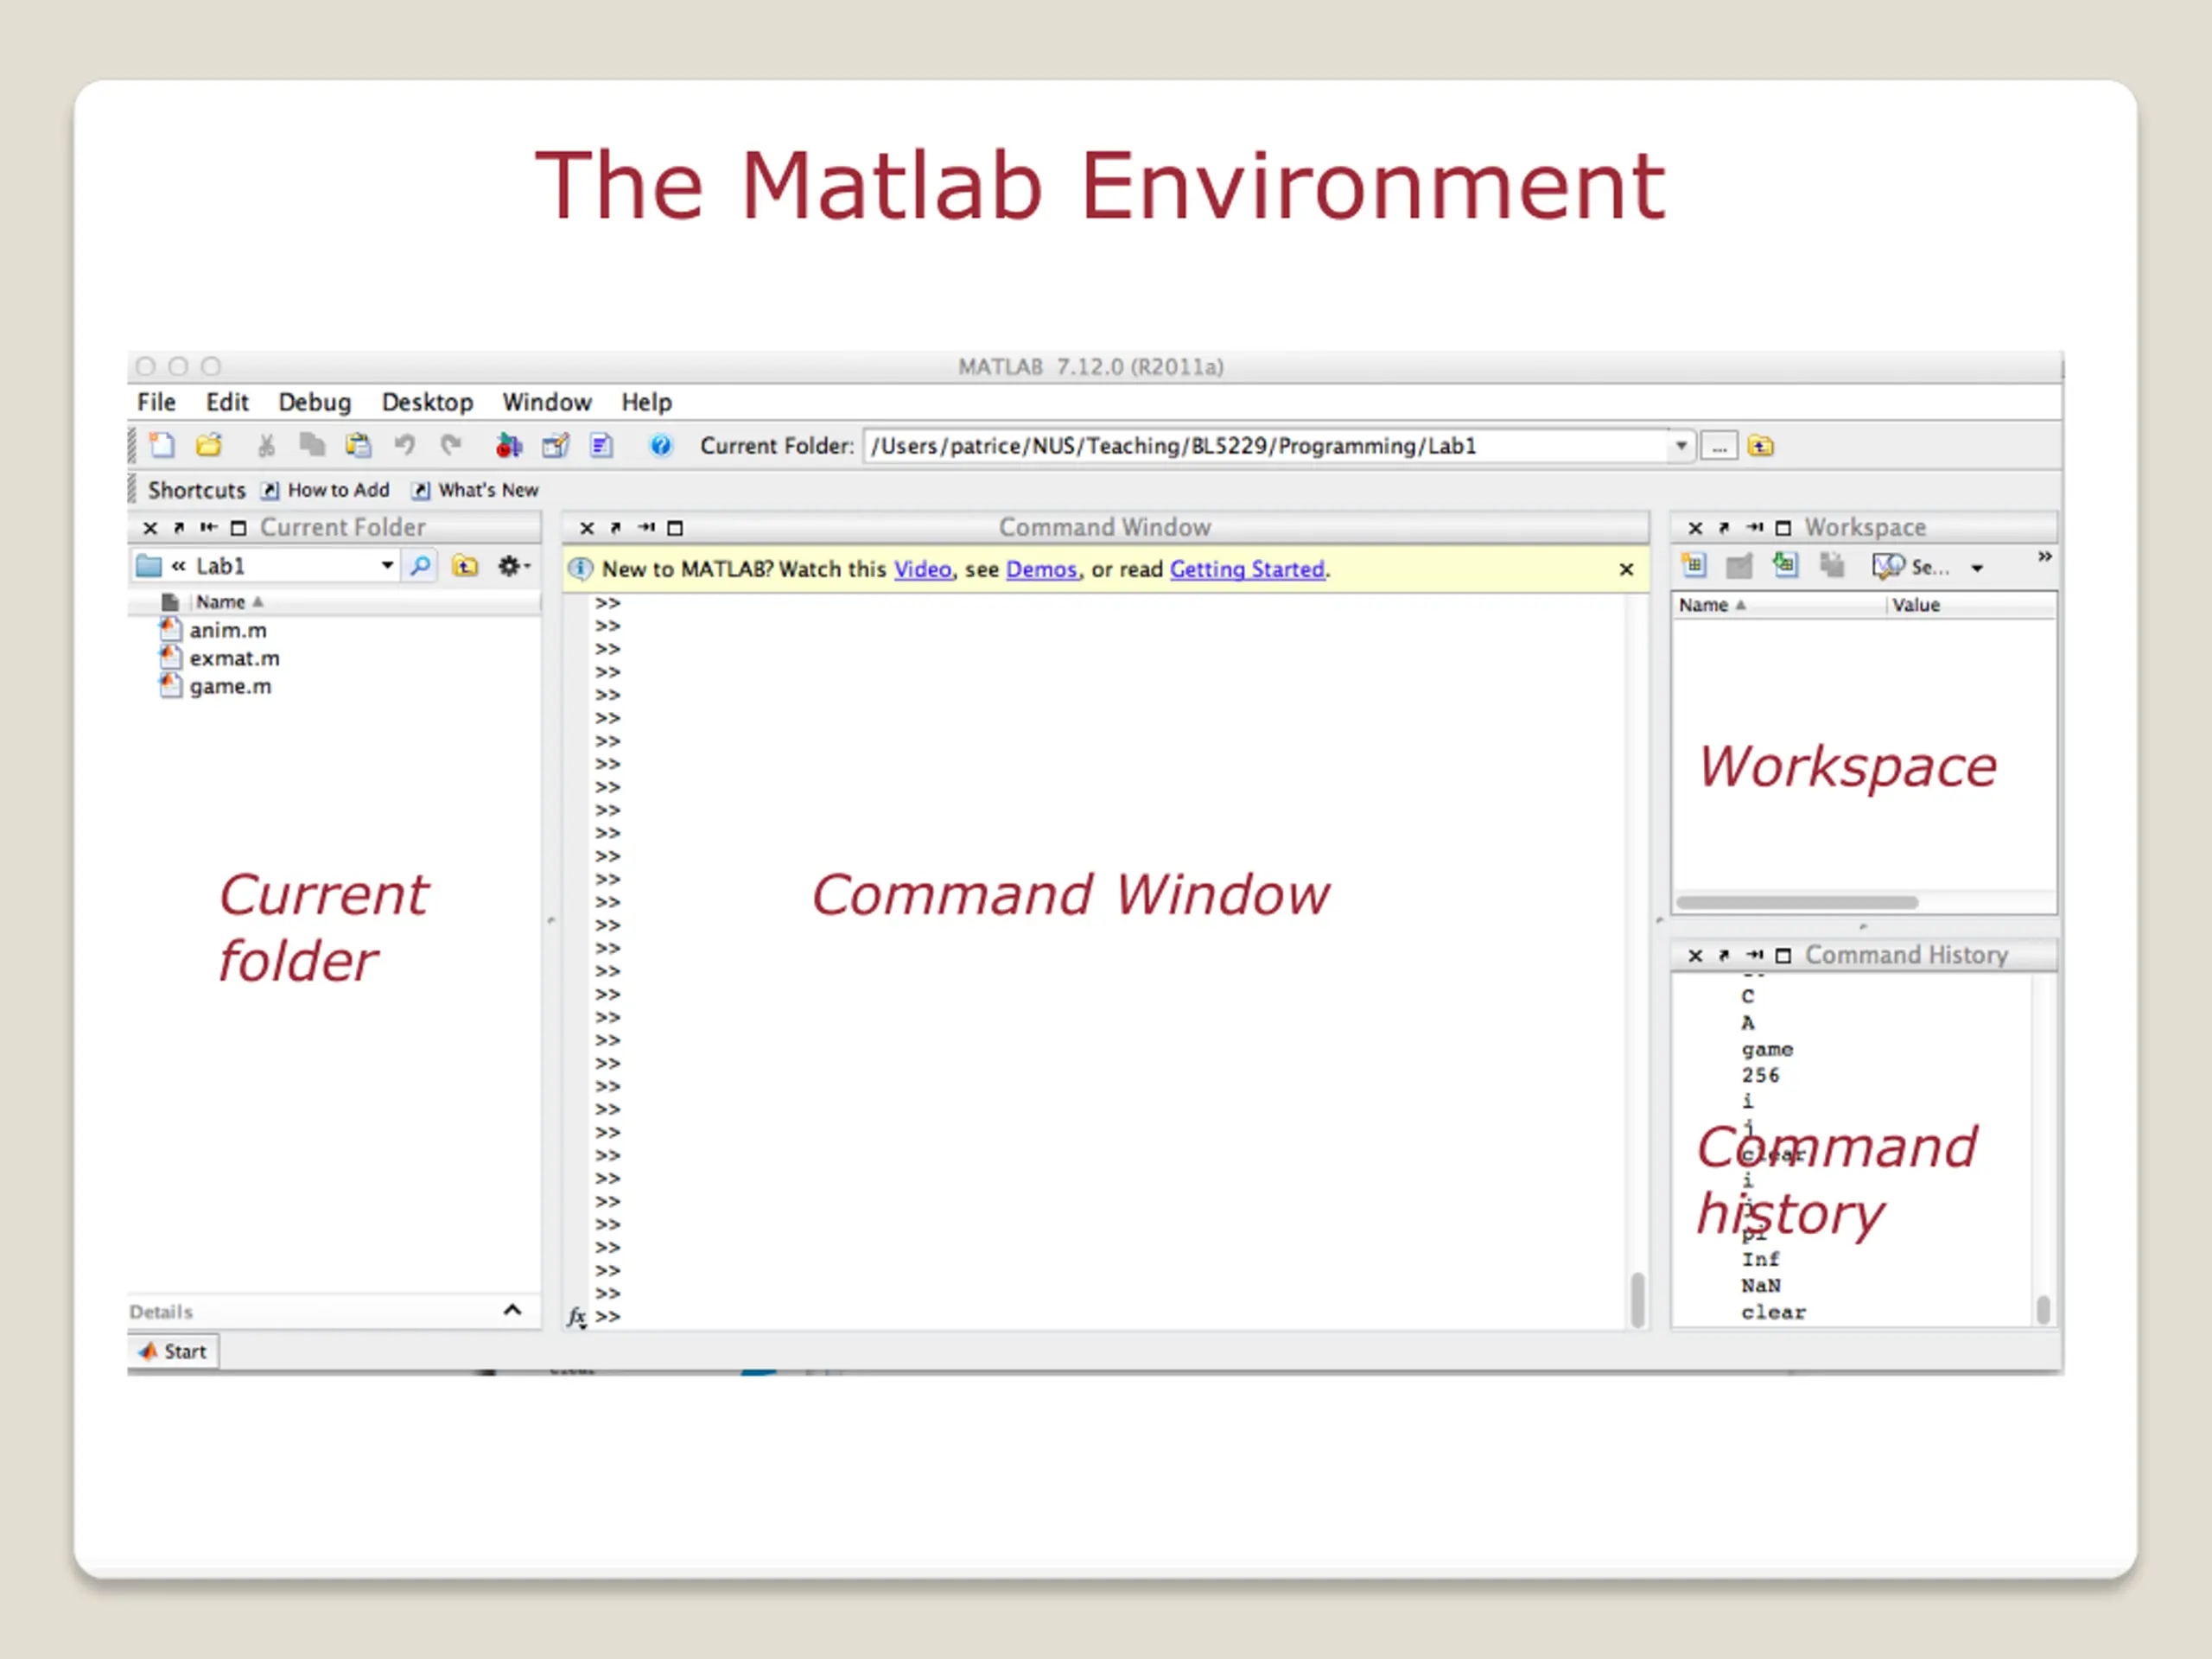
Task: Open the GUIDE icon in toolbar
Action: coord(556,446)
